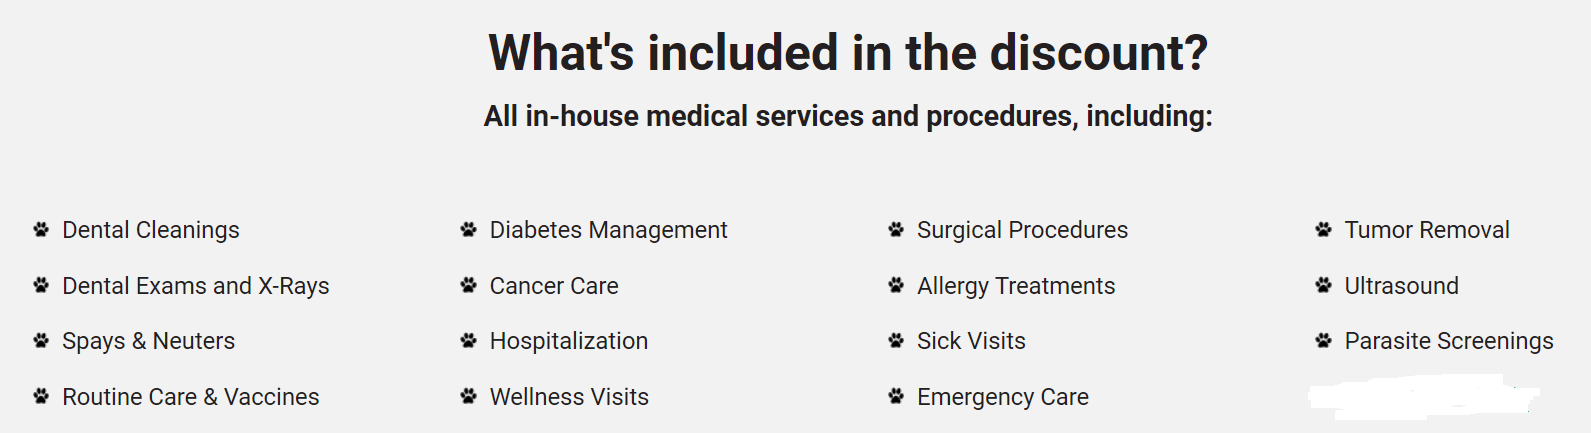Click the paw icon beside Wellness Visits
Screen dimensions: 1591x433
point(468,397)
